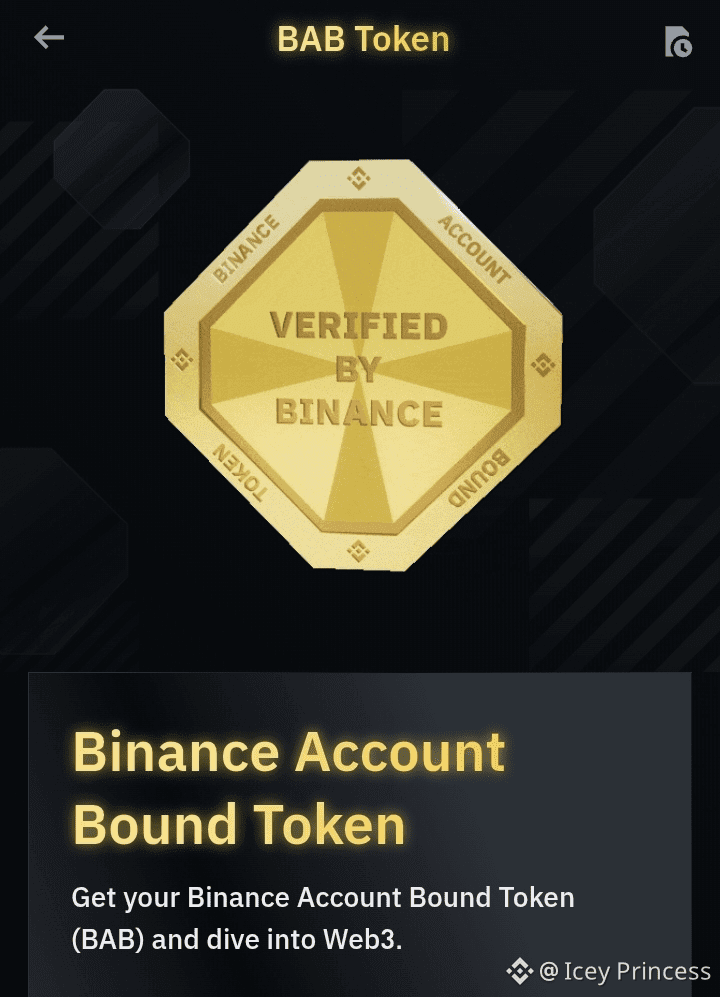Open the @ Icey Princess profile link

[x=625, y=971]
